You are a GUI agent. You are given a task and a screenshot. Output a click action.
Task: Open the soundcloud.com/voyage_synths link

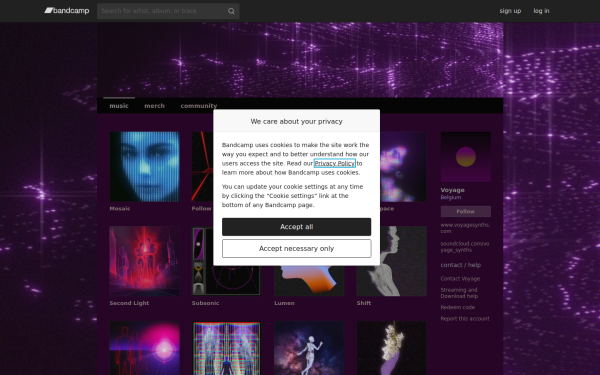click(x=465, y=247)
